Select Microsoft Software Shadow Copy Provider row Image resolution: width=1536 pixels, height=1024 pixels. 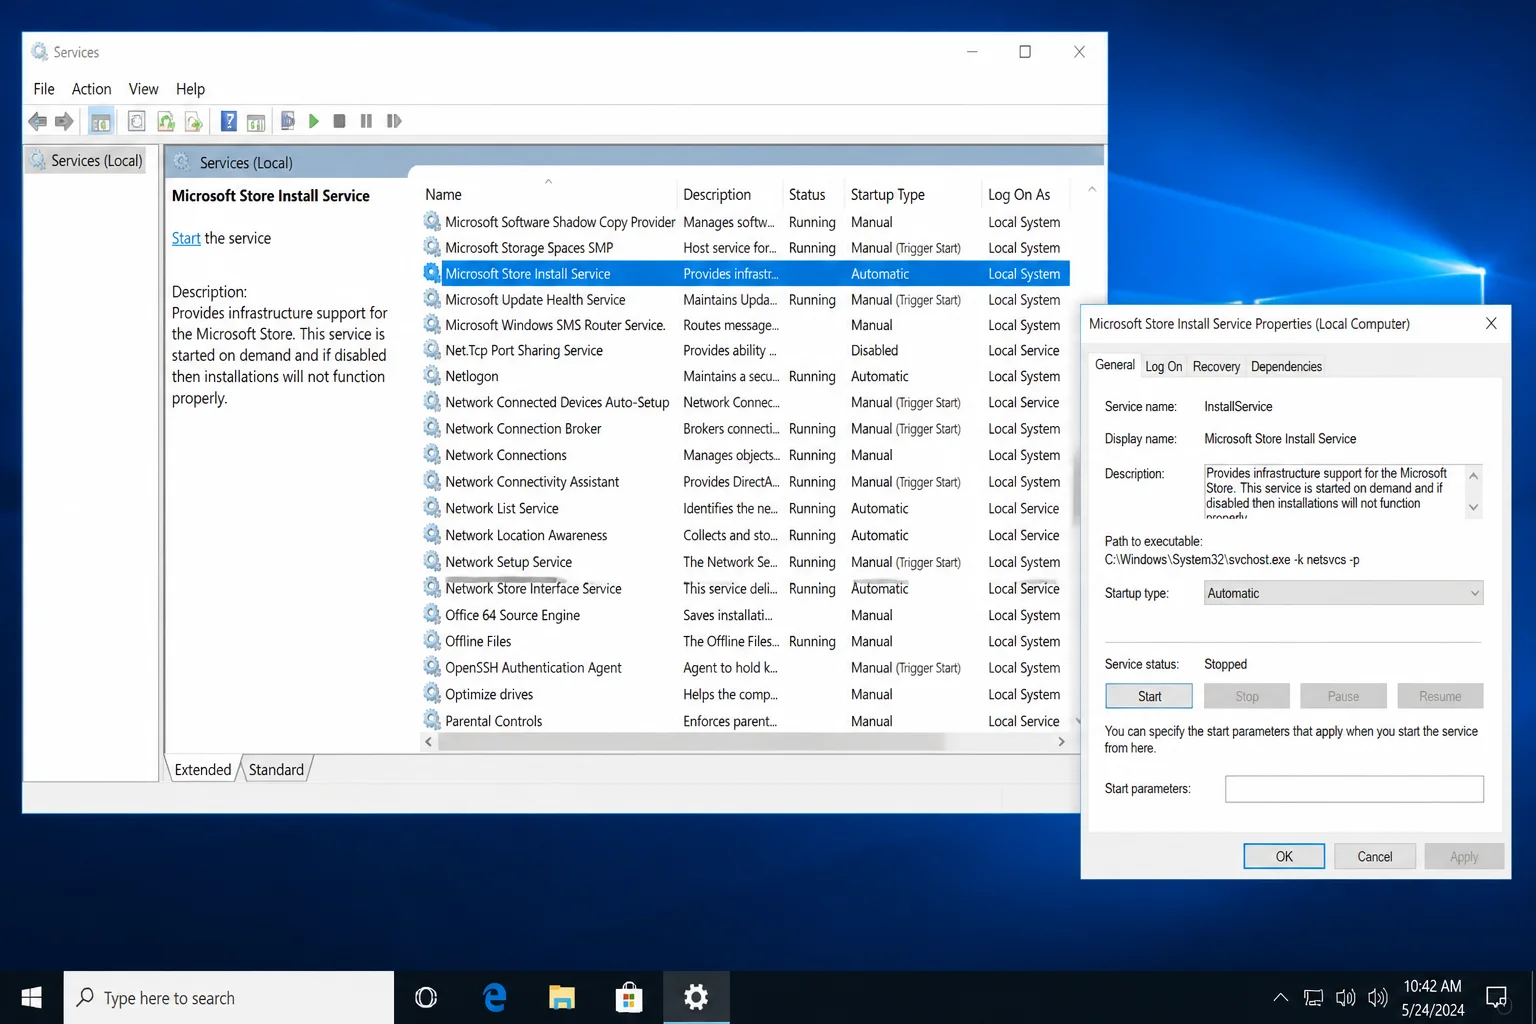tap(745, 222)
